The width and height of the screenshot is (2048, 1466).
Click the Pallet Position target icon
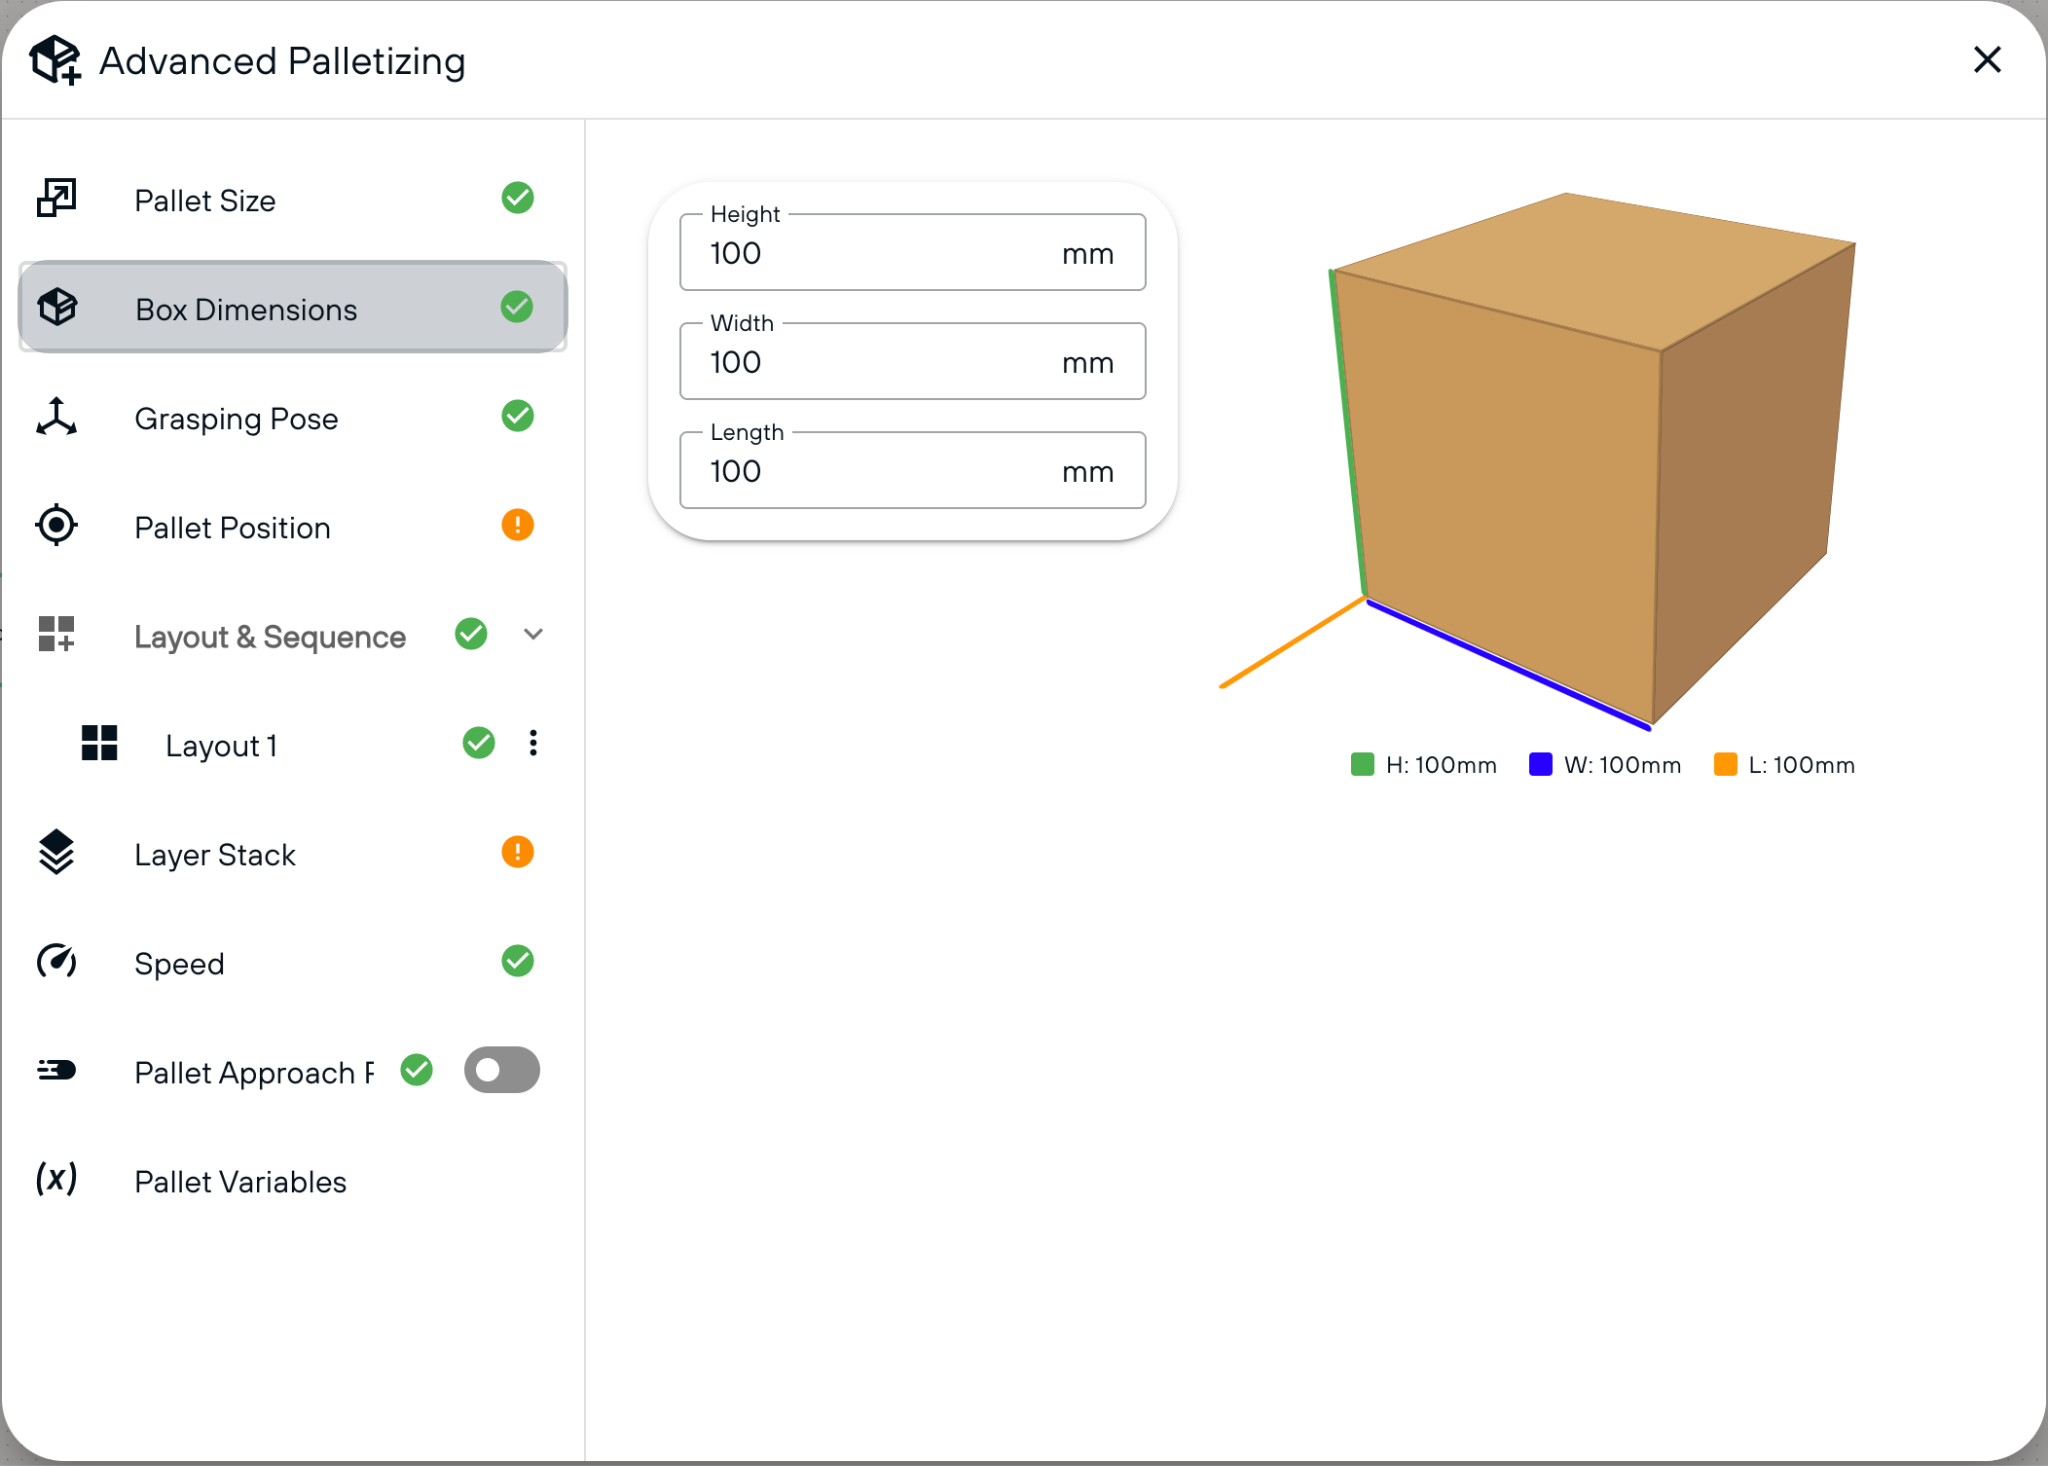point(56,525)
